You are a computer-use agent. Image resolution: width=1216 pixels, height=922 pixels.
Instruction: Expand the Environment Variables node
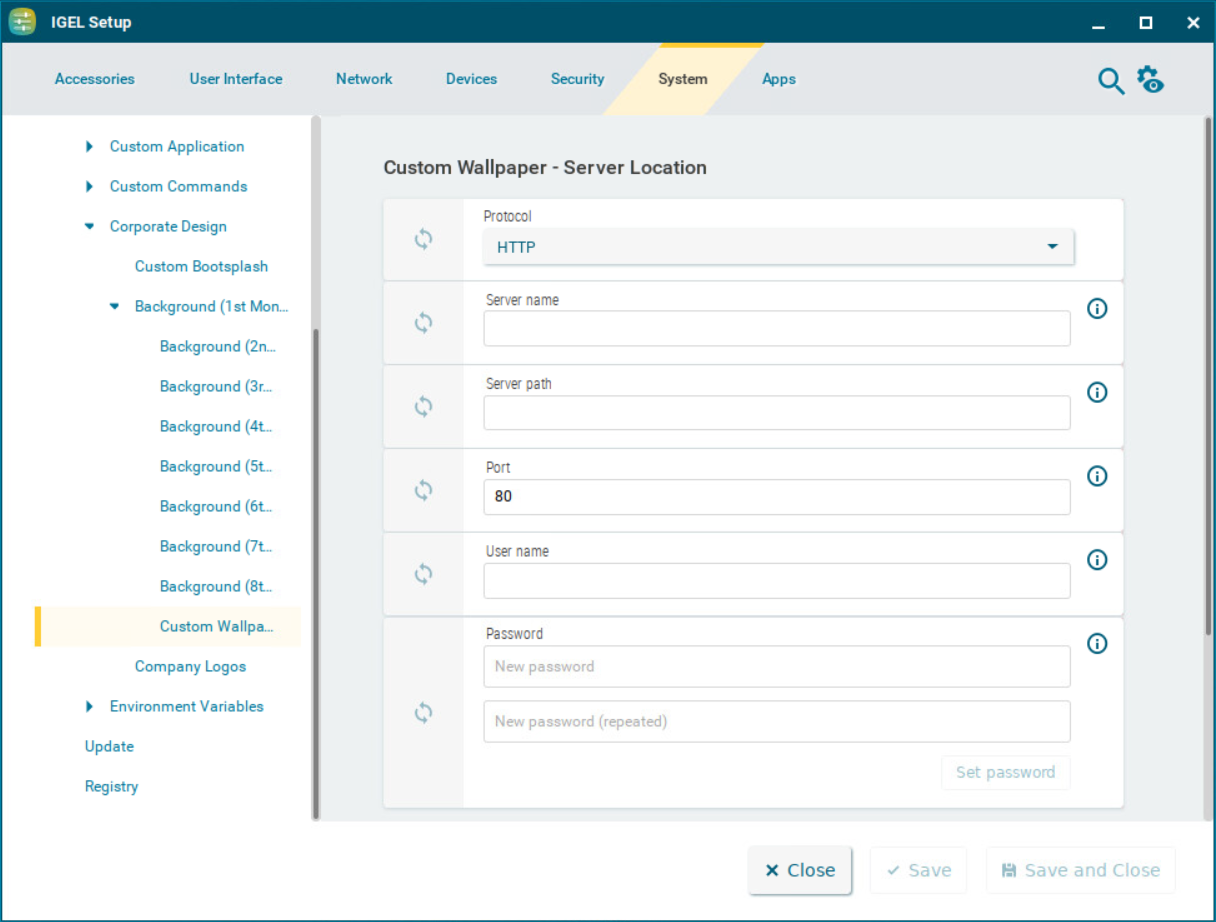coord(90,707)
